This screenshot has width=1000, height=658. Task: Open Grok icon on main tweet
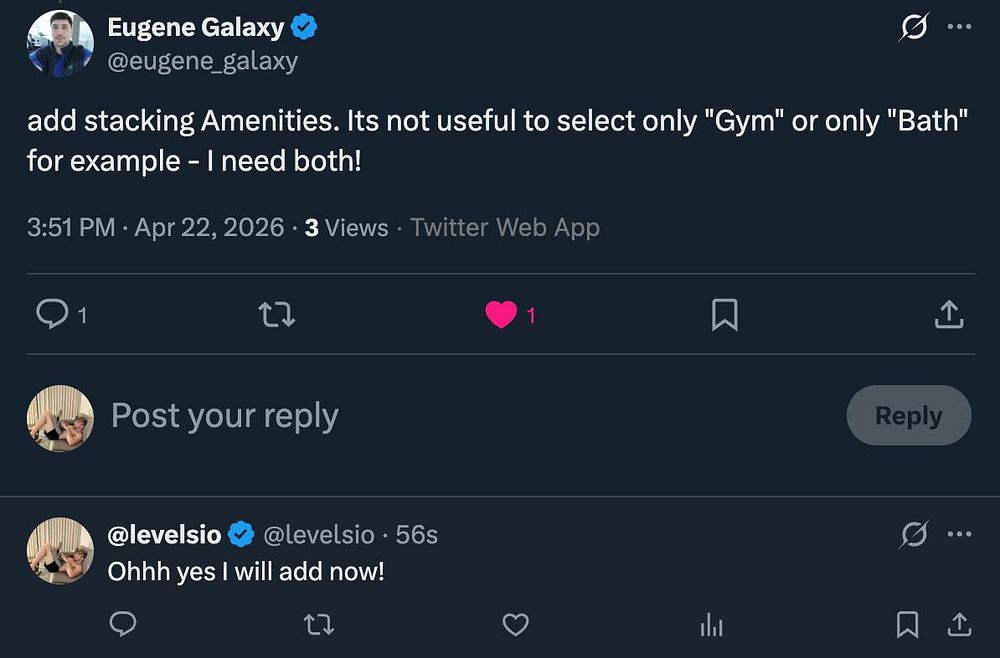[x=913, y=28]
